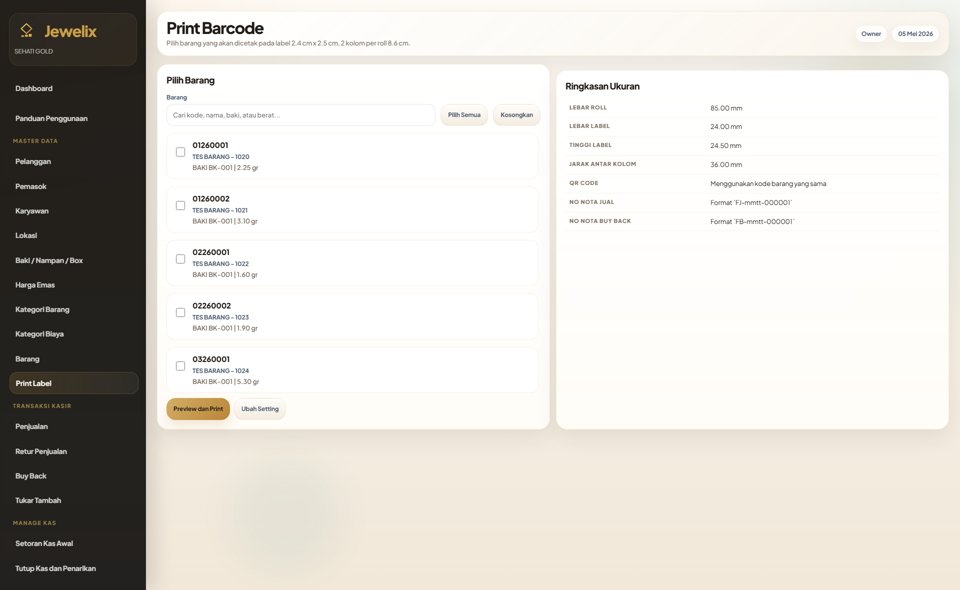The width and height of the screenshot is (960, 590).
Task: Click the item name TES BARANG - 1020
Action: [220, 157]
